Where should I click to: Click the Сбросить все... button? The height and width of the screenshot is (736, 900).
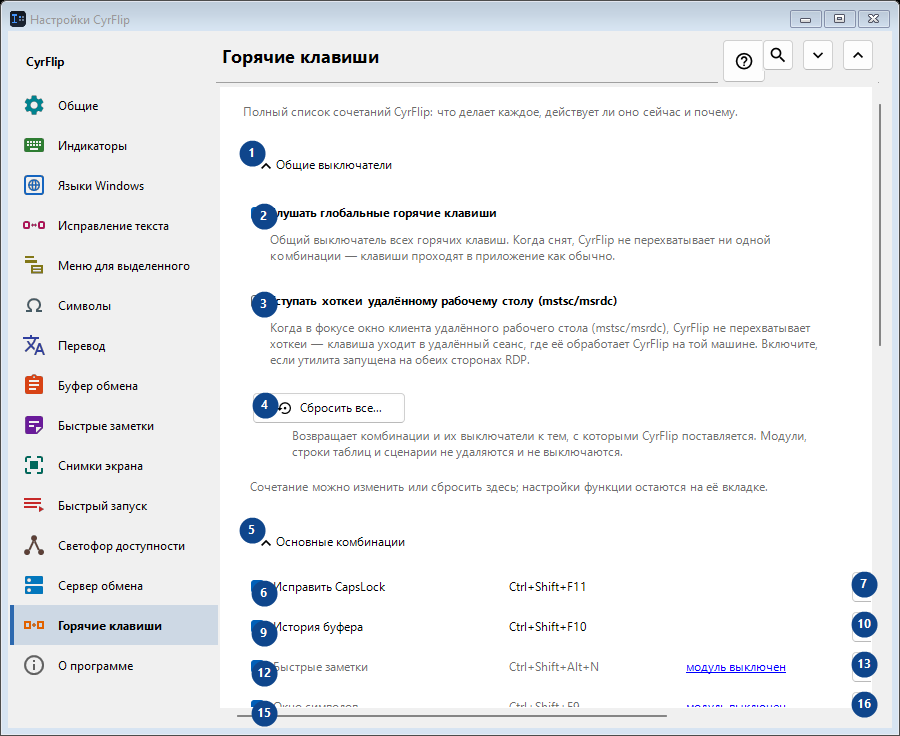(x=329, y=408)
